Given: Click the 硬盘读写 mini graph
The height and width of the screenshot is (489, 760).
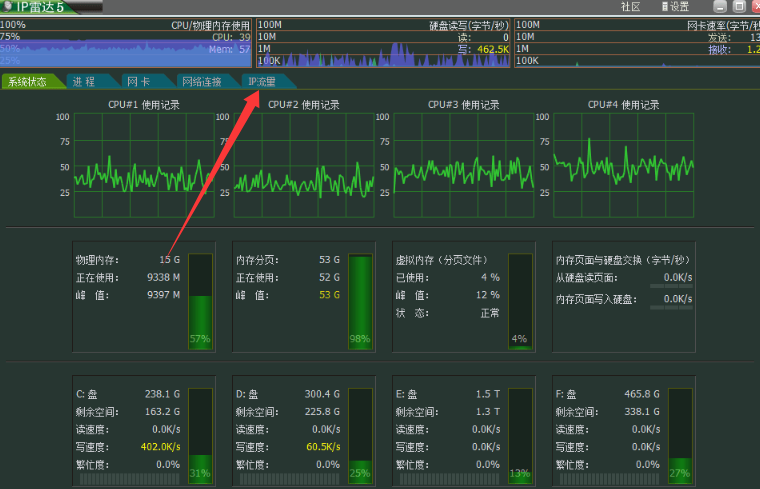Looking at the screenshot, I should pos(384,44).
